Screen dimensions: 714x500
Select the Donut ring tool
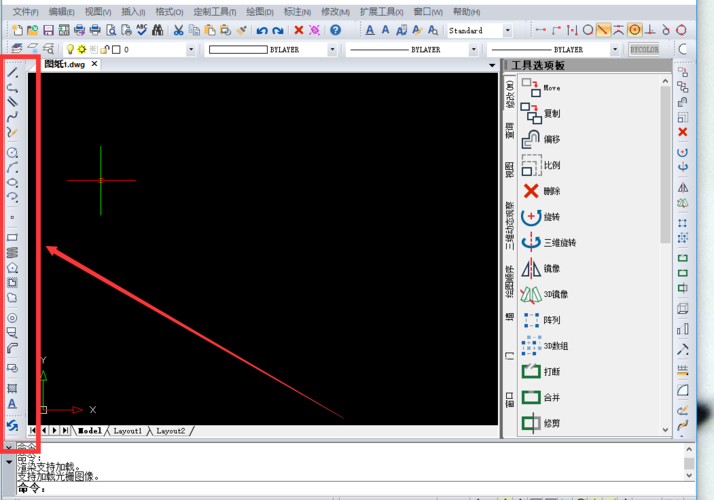pos(12,318)
